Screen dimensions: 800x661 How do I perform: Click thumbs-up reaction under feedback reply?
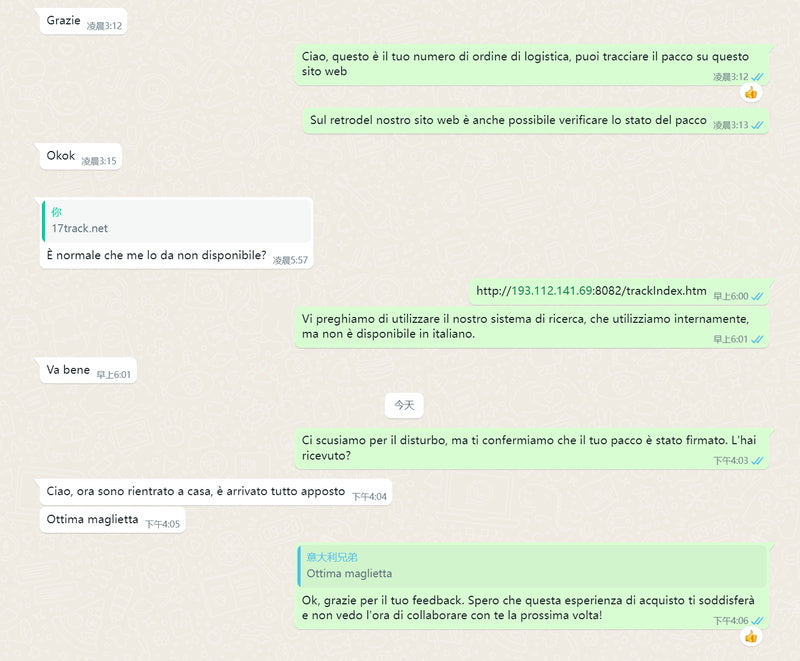click(x=751, y=637)
